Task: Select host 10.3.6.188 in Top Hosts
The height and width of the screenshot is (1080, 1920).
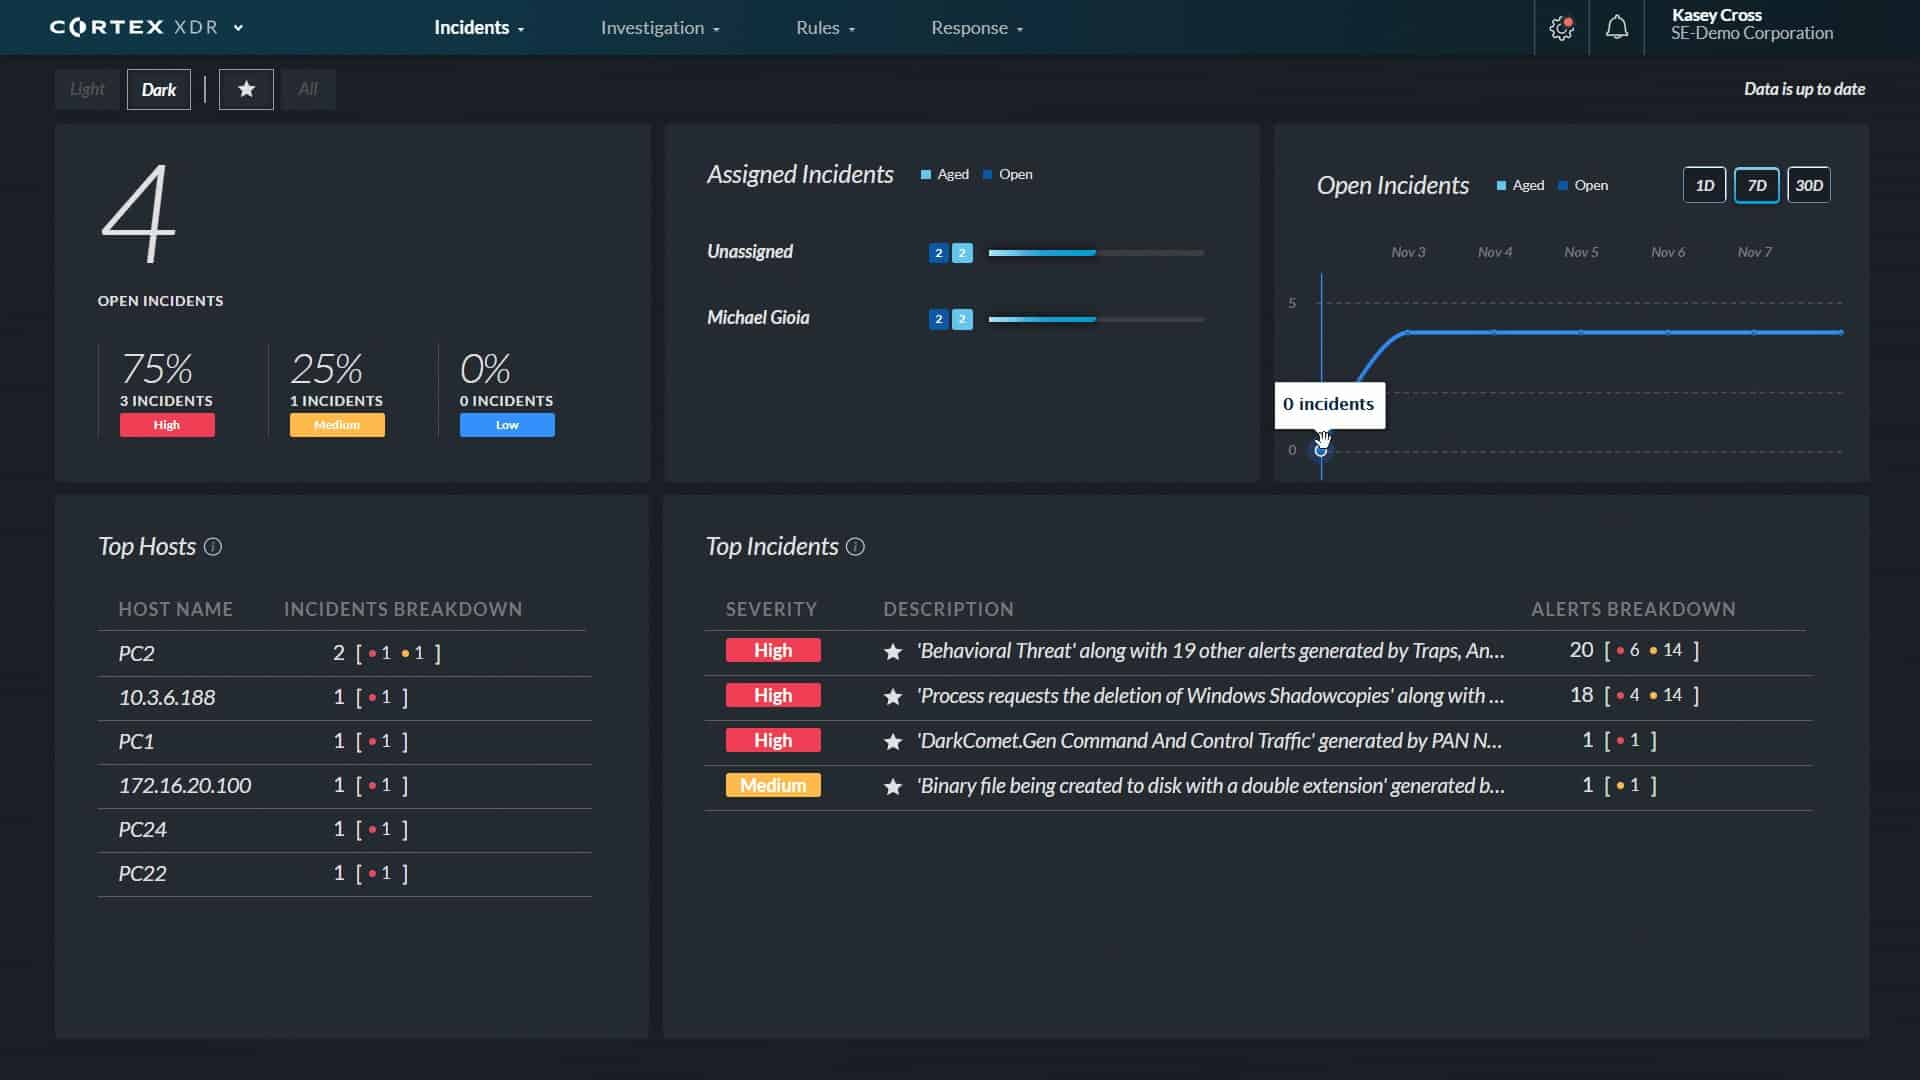Action: (x=167, y=697)
